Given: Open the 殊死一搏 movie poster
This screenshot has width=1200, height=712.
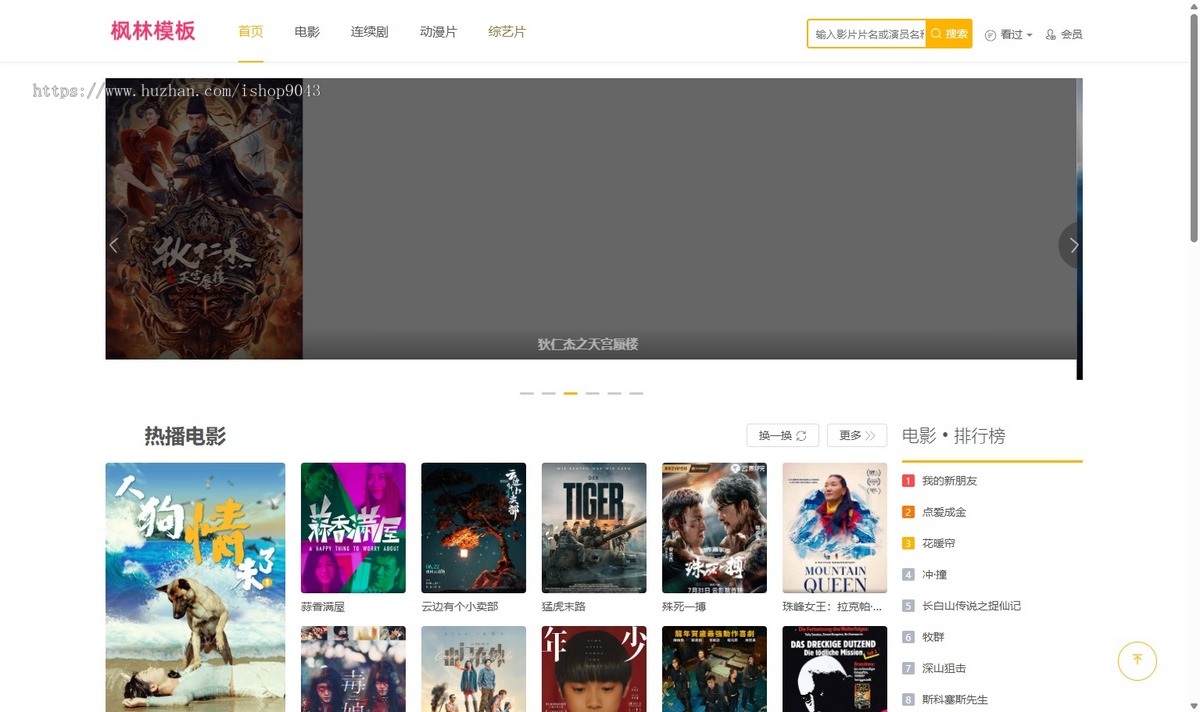Looking at the screenshot, I should 714,528.
